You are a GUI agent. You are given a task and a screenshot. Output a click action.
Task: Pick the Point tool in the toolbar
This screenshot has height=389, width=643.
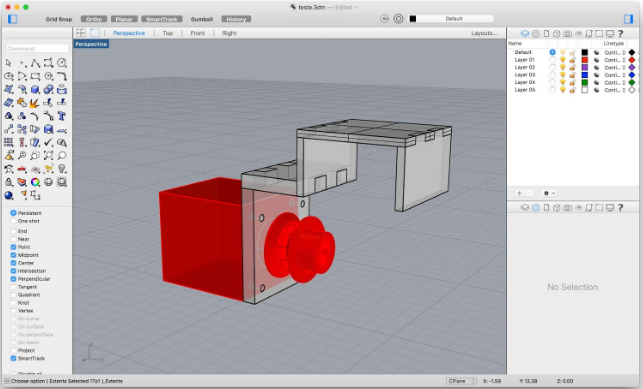[x=22, y=63]
